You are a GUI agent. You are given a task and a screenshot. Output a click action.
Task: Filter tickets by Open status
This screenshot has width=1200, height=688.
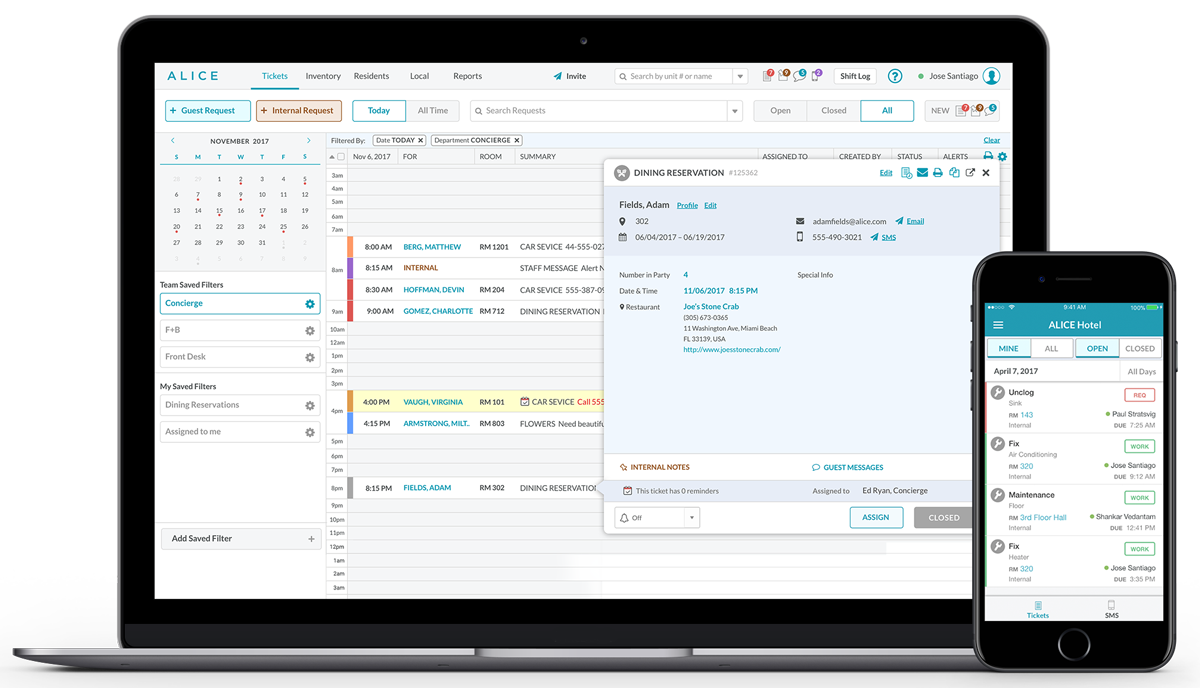780,111
